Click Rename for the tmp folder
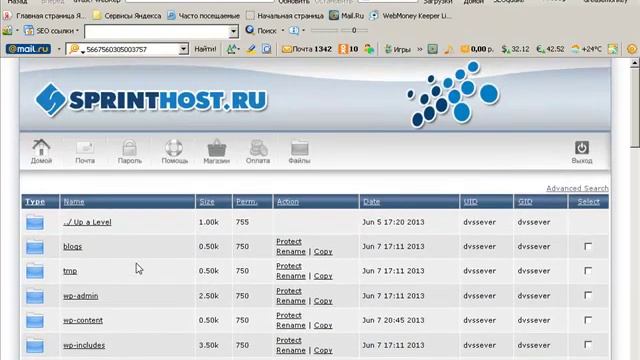640x360 pixels. point(291,276)
